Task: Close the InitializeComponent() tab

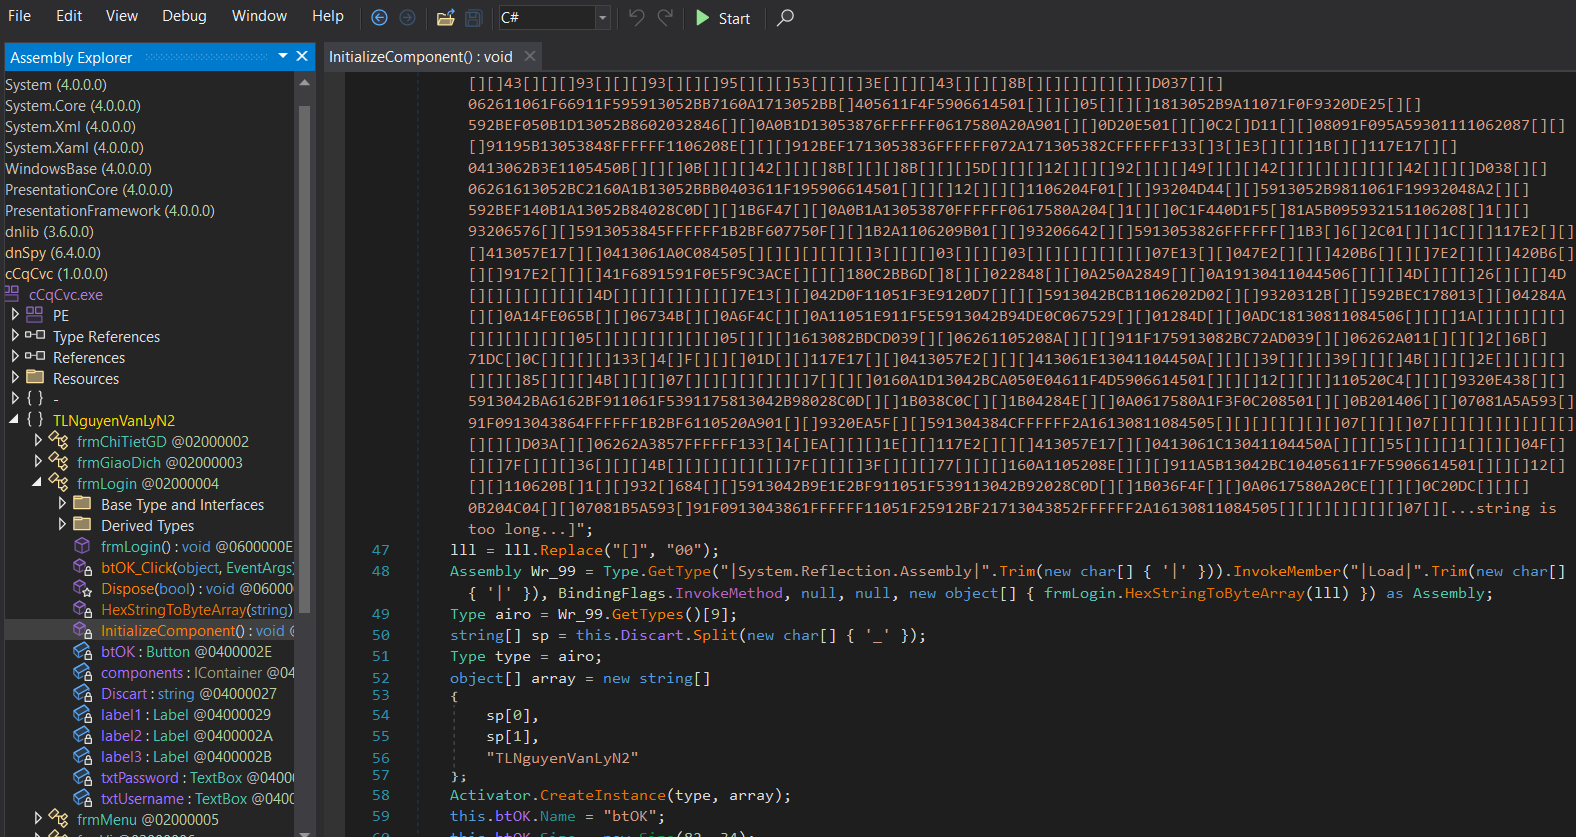Action: click(530, 56)
